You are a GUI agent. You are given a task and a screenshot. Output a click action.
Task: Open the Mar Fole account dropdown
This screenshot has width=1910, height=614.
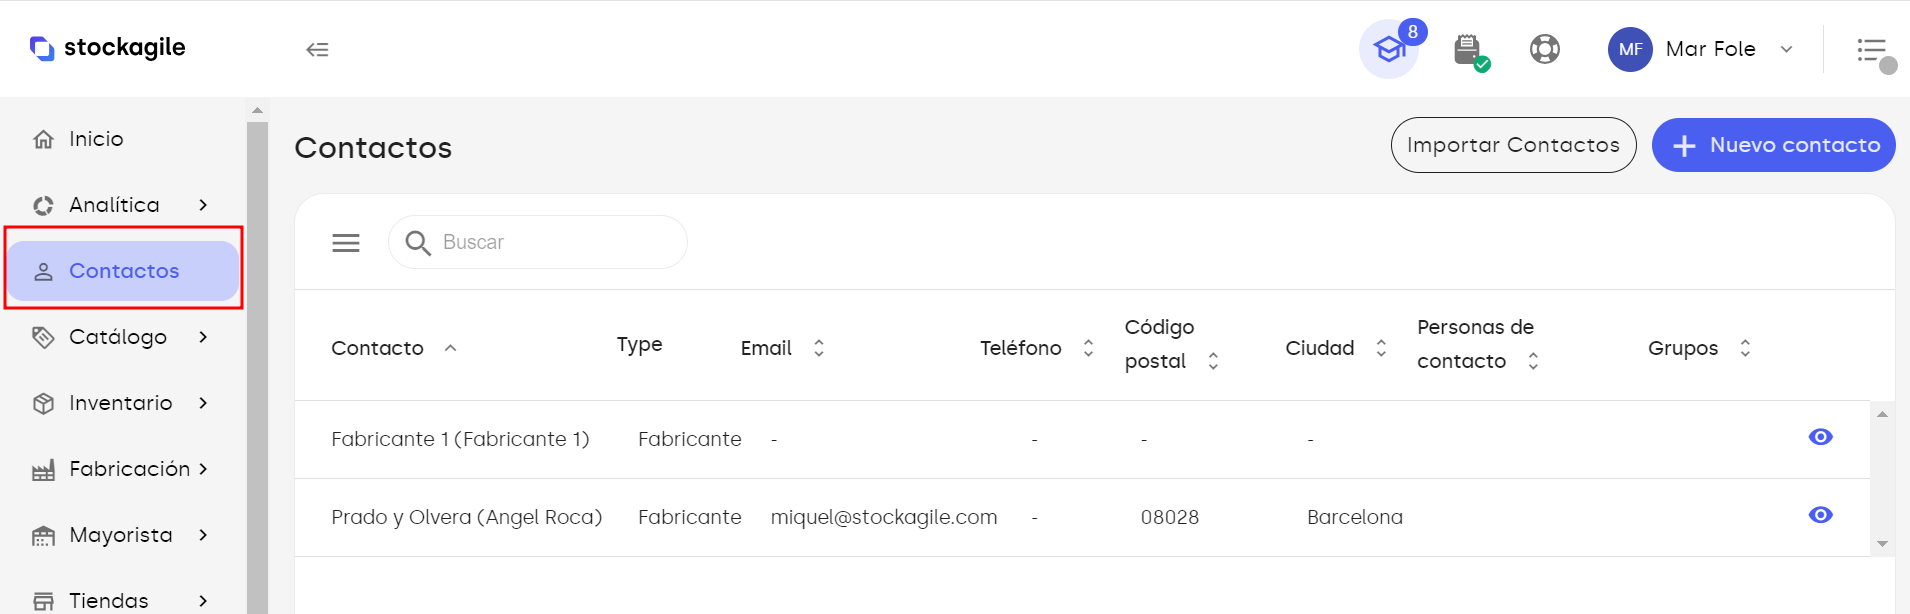[x=1786, y=49]
